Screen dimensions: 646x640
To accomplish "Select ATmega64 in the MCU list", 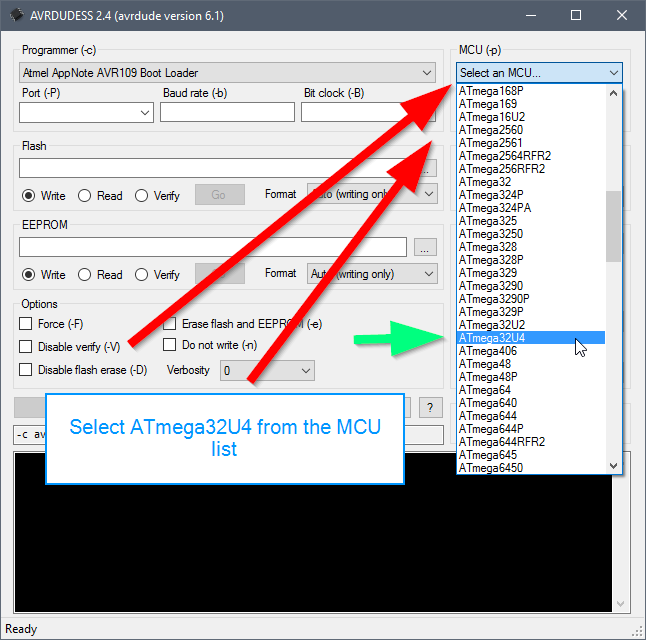I will coord(531,390).
